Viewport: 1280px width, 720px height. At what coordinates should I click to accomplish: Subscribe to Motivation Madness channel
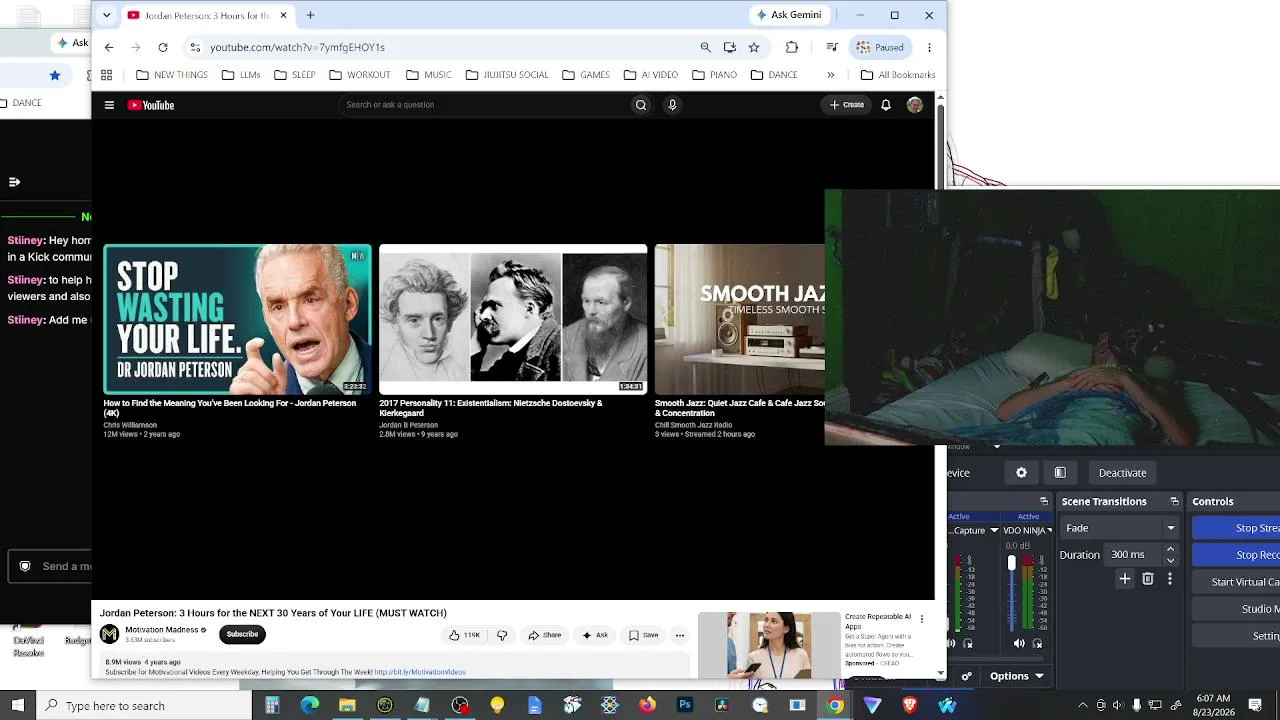click(242, 634)
